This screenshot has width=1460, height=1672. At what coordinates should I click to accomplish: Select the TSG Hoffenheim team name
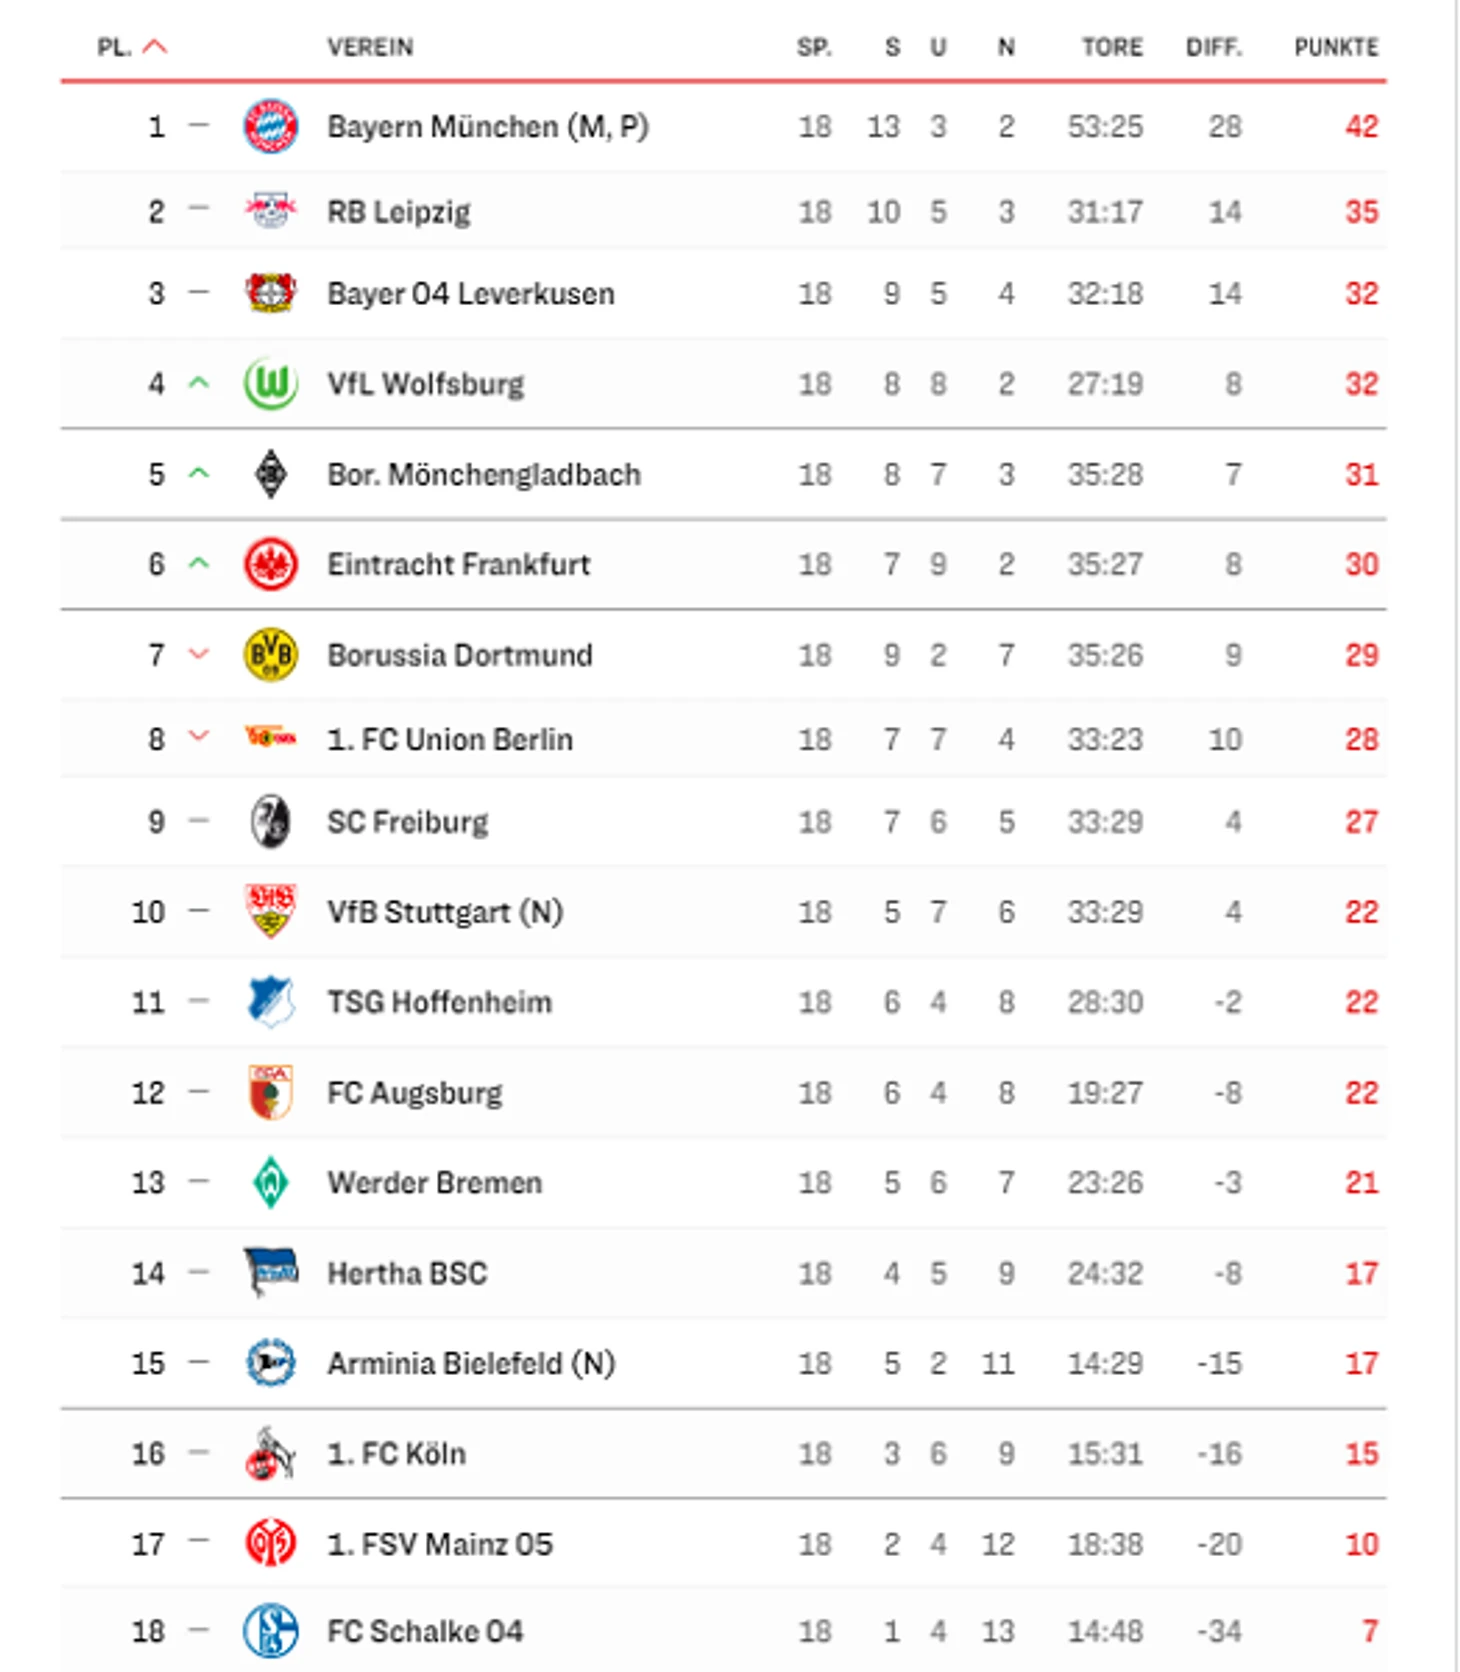[439, 1002]
